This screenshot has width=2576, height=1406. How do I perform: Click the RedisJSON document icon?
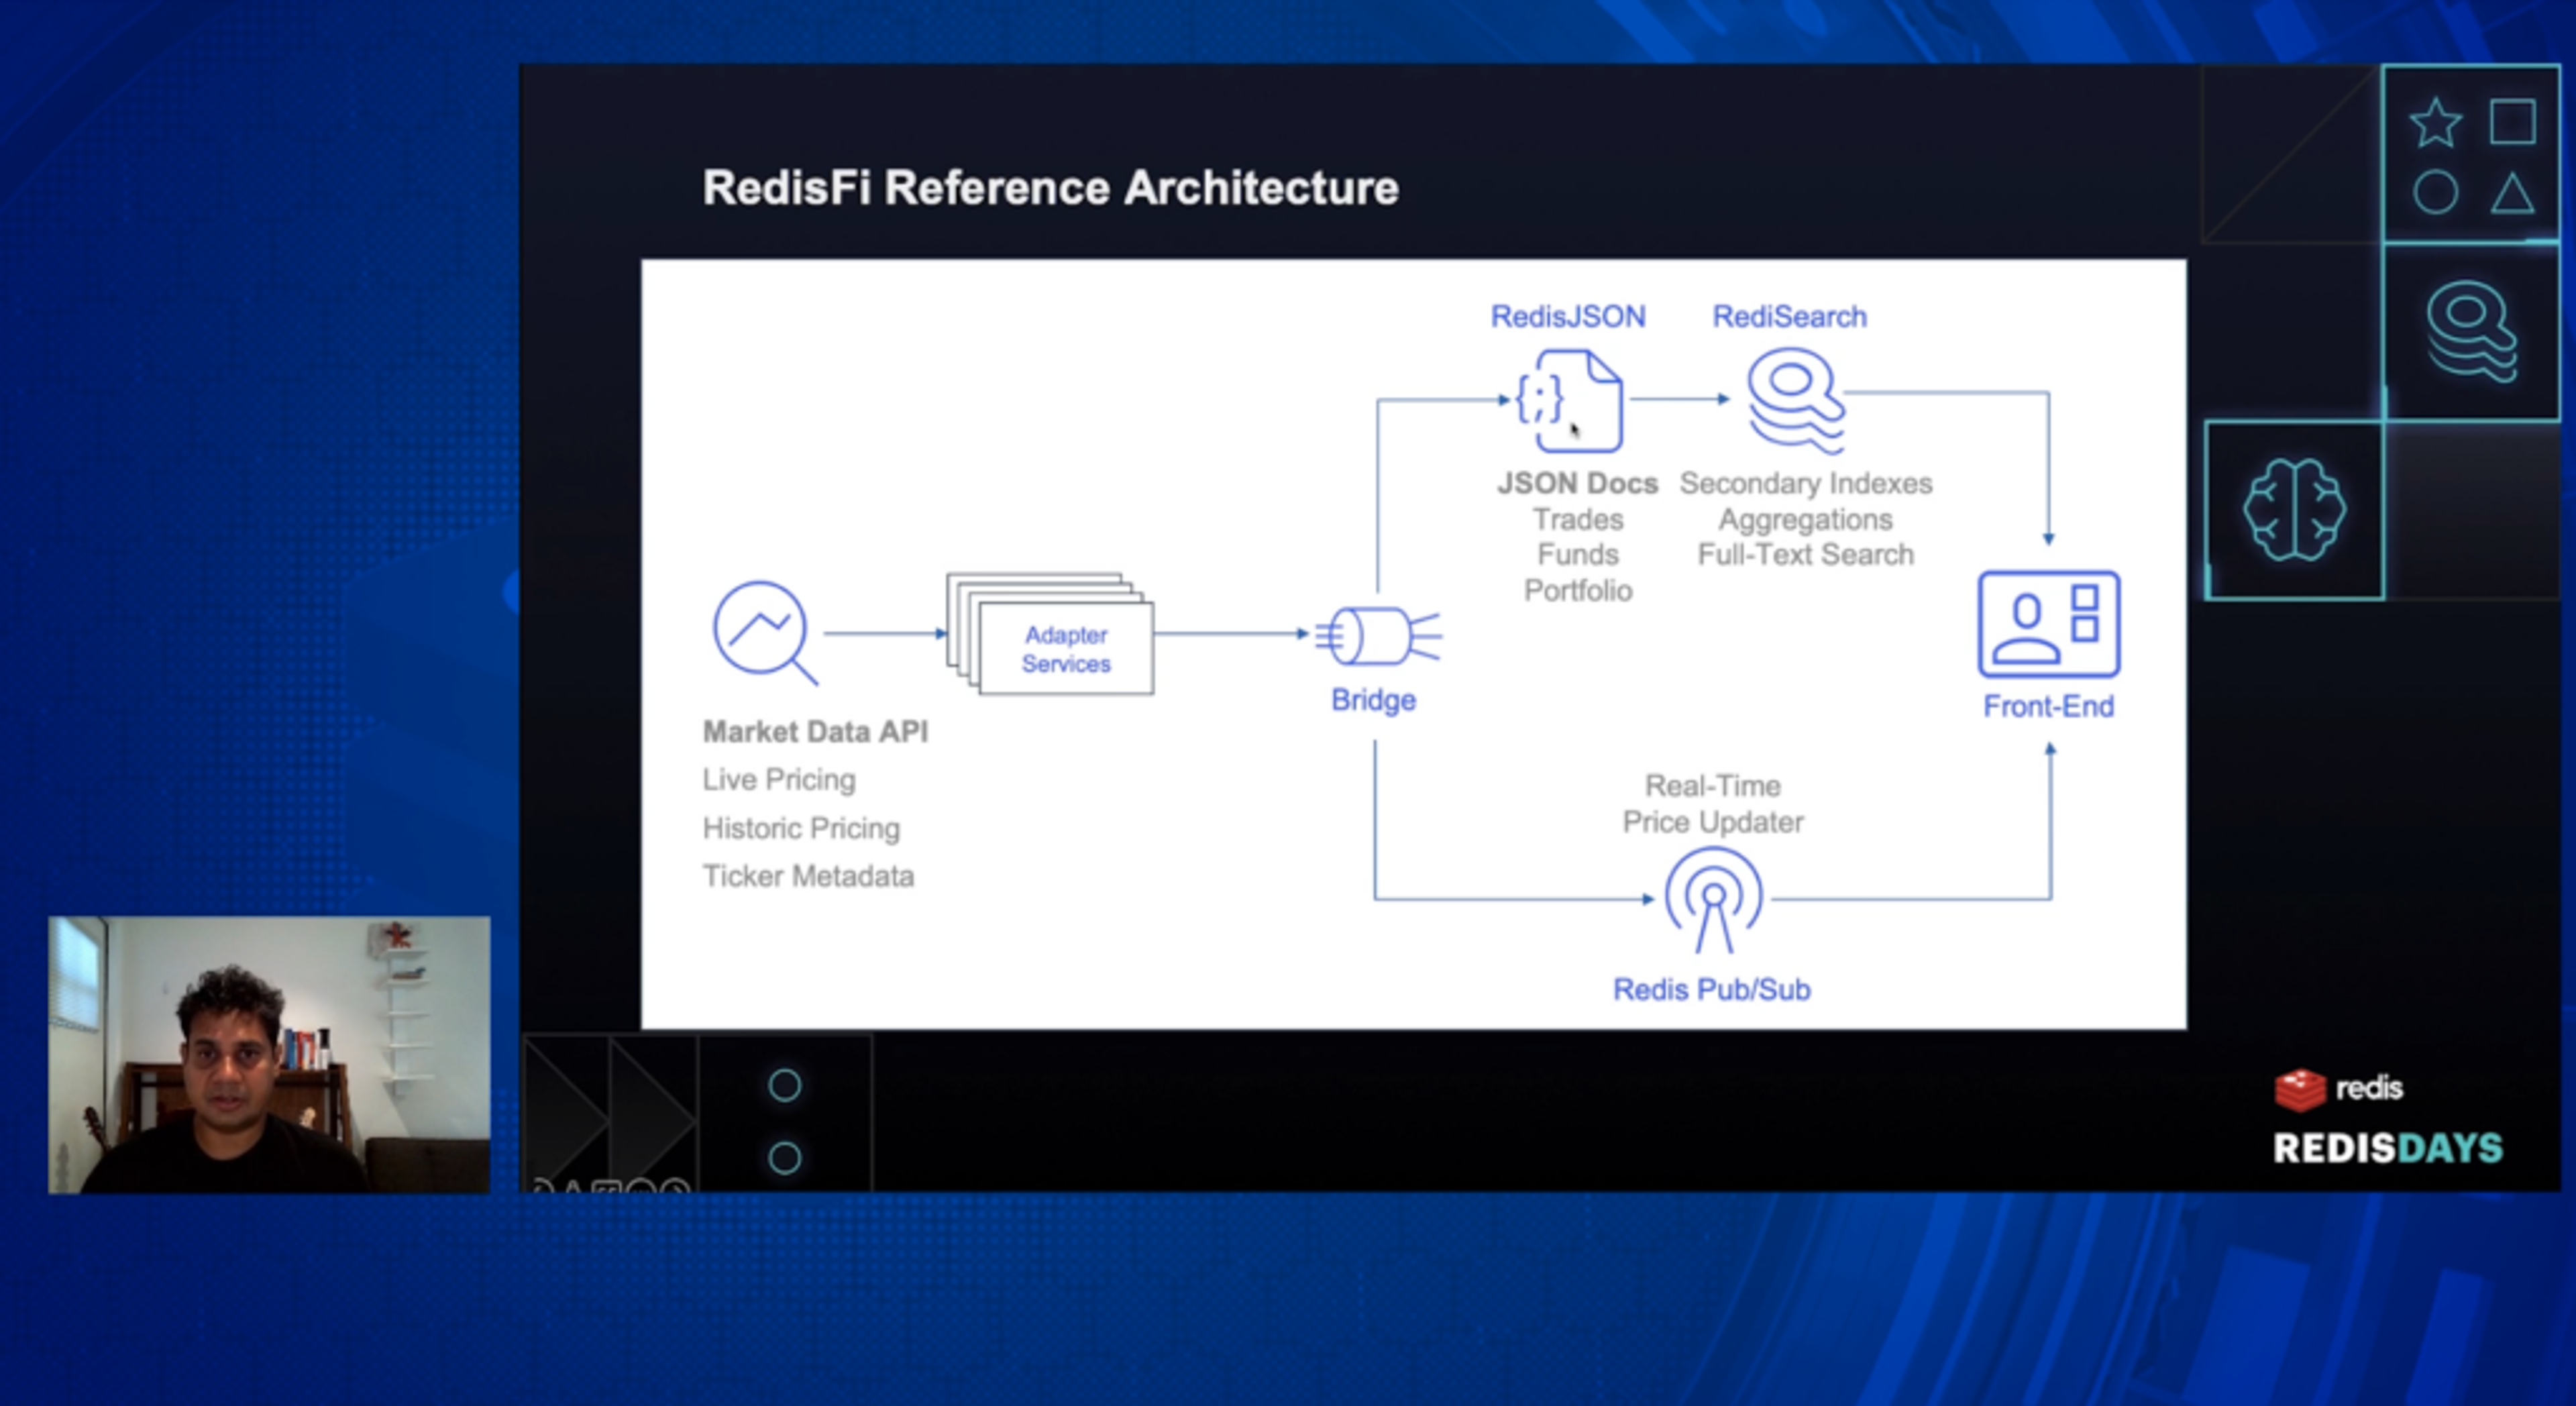click(1570, 401)
